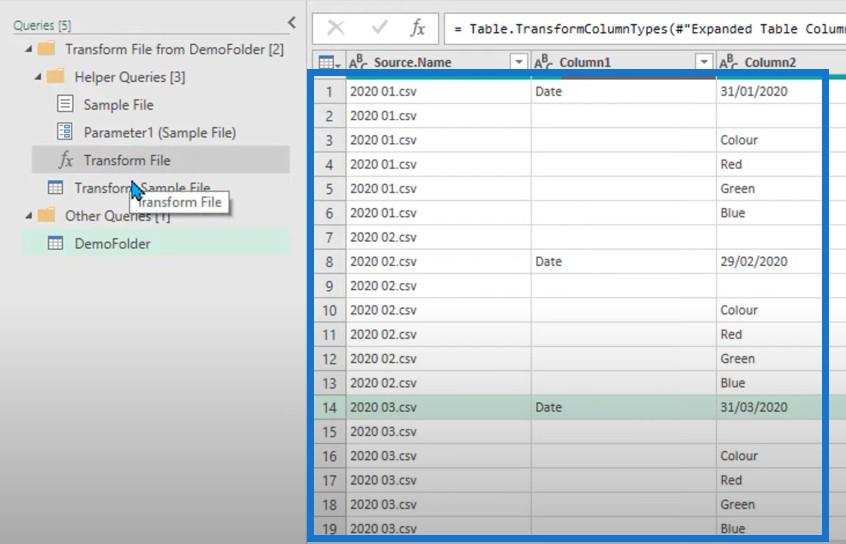This screenshot has height=544, width=846.
Task: Click the Green cell in row 12
Action: 769,358
